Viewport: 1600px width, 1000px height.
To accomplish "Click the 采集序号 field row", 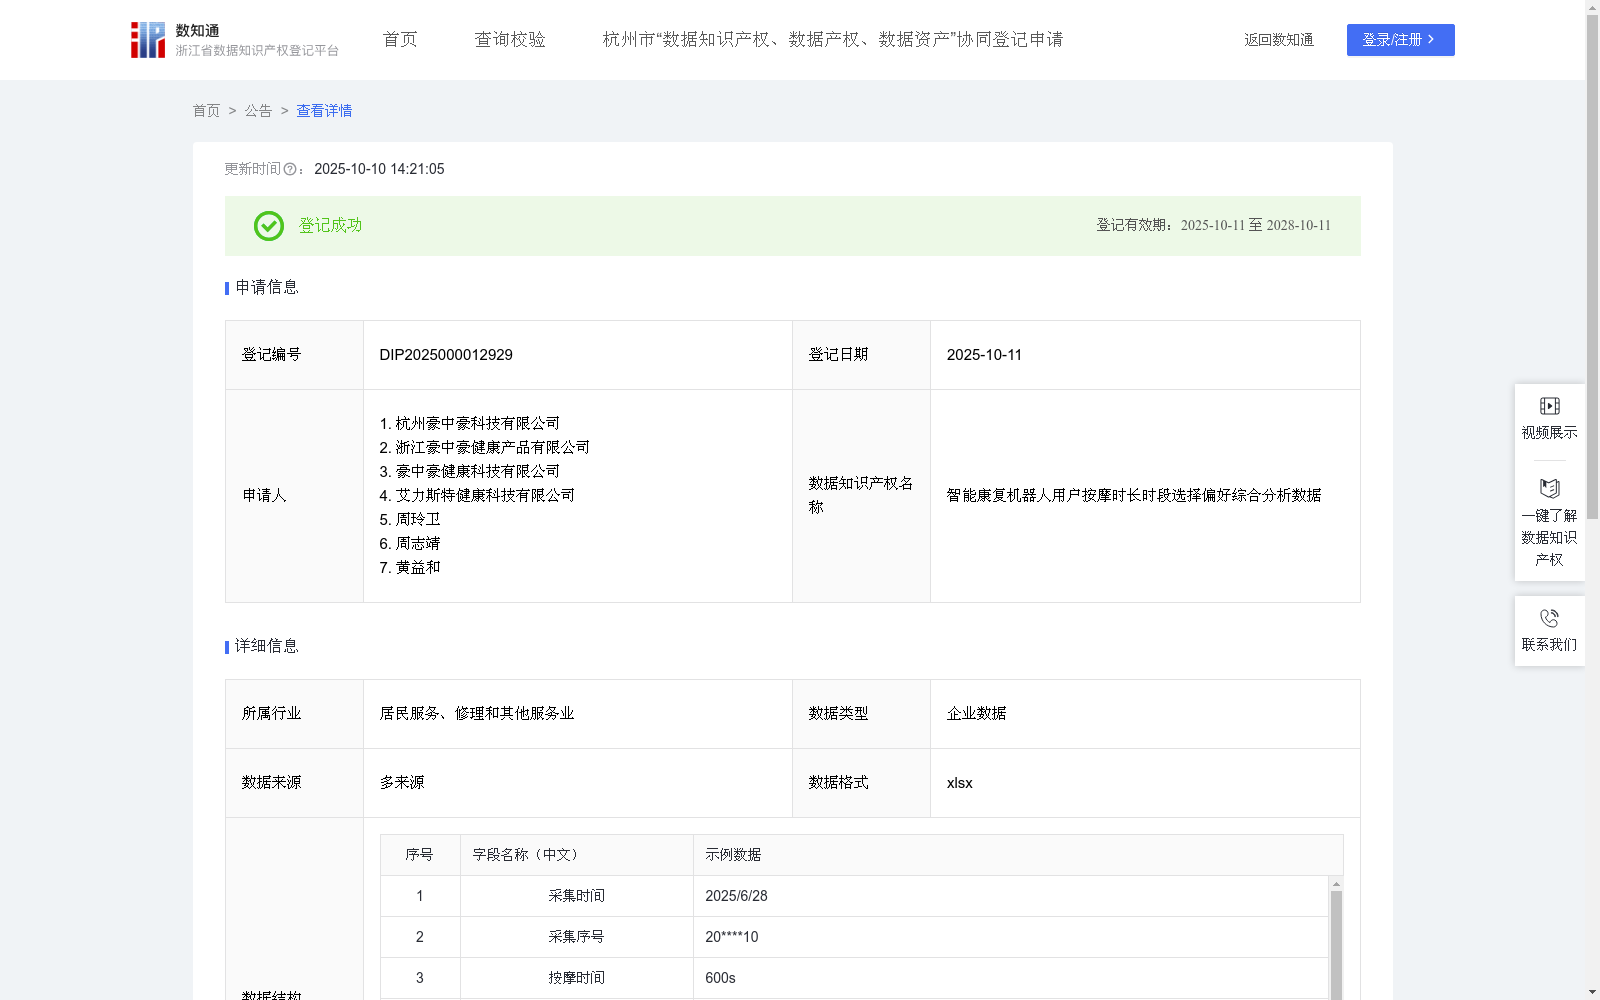I will [854, 937].
